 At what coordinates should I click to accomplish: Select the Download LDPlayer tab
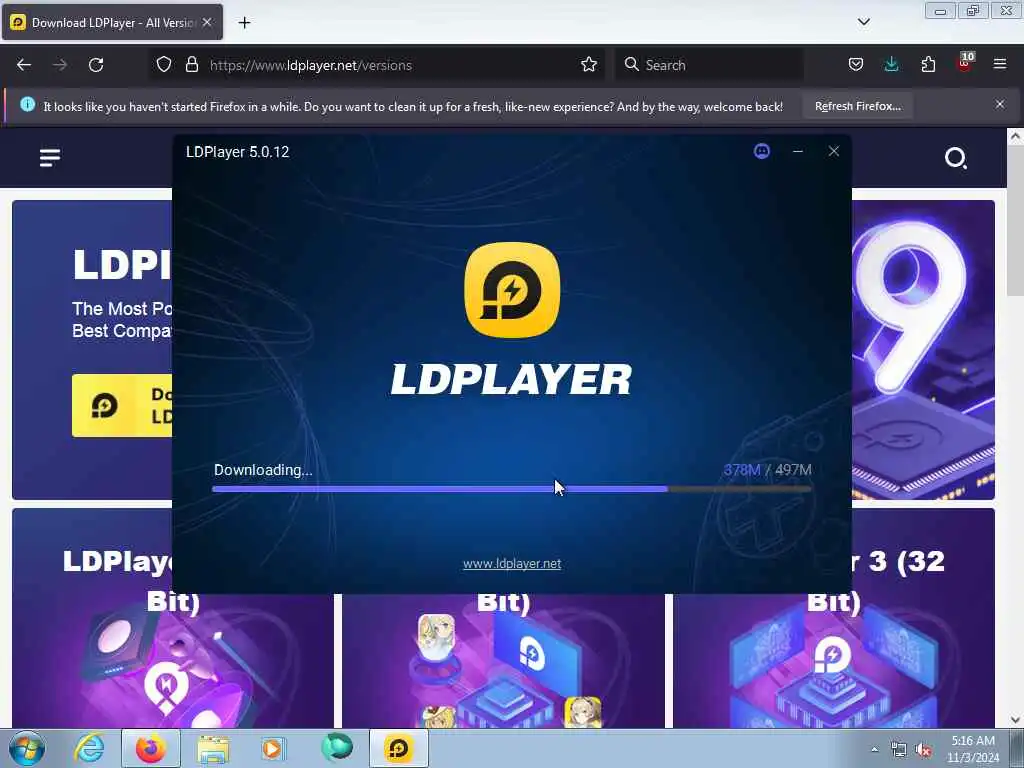(x=112, y=23)
